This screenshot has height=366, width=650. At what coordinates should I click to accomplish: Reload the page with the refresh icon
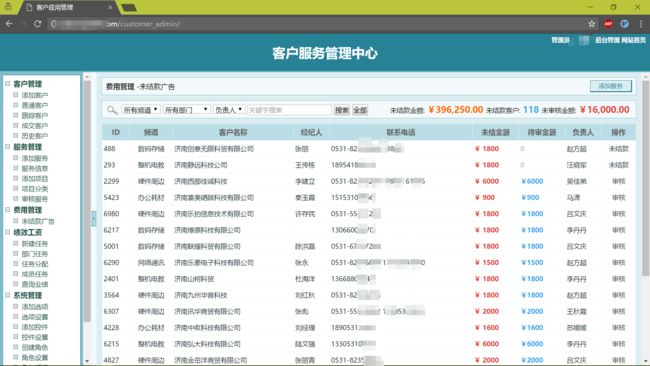point(37,24)
